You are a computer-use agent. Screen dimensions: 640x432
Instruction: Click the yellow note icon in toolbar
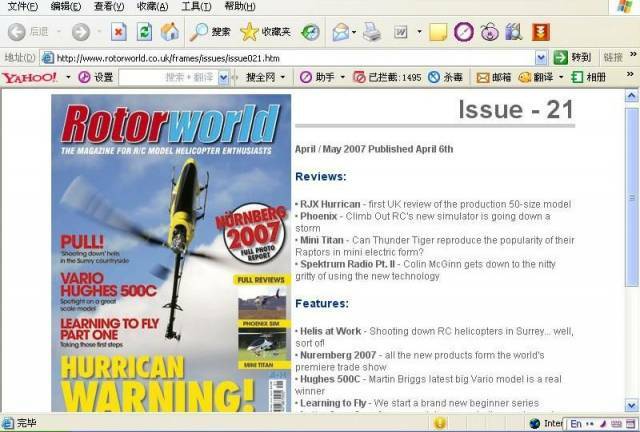pos(438,32)
